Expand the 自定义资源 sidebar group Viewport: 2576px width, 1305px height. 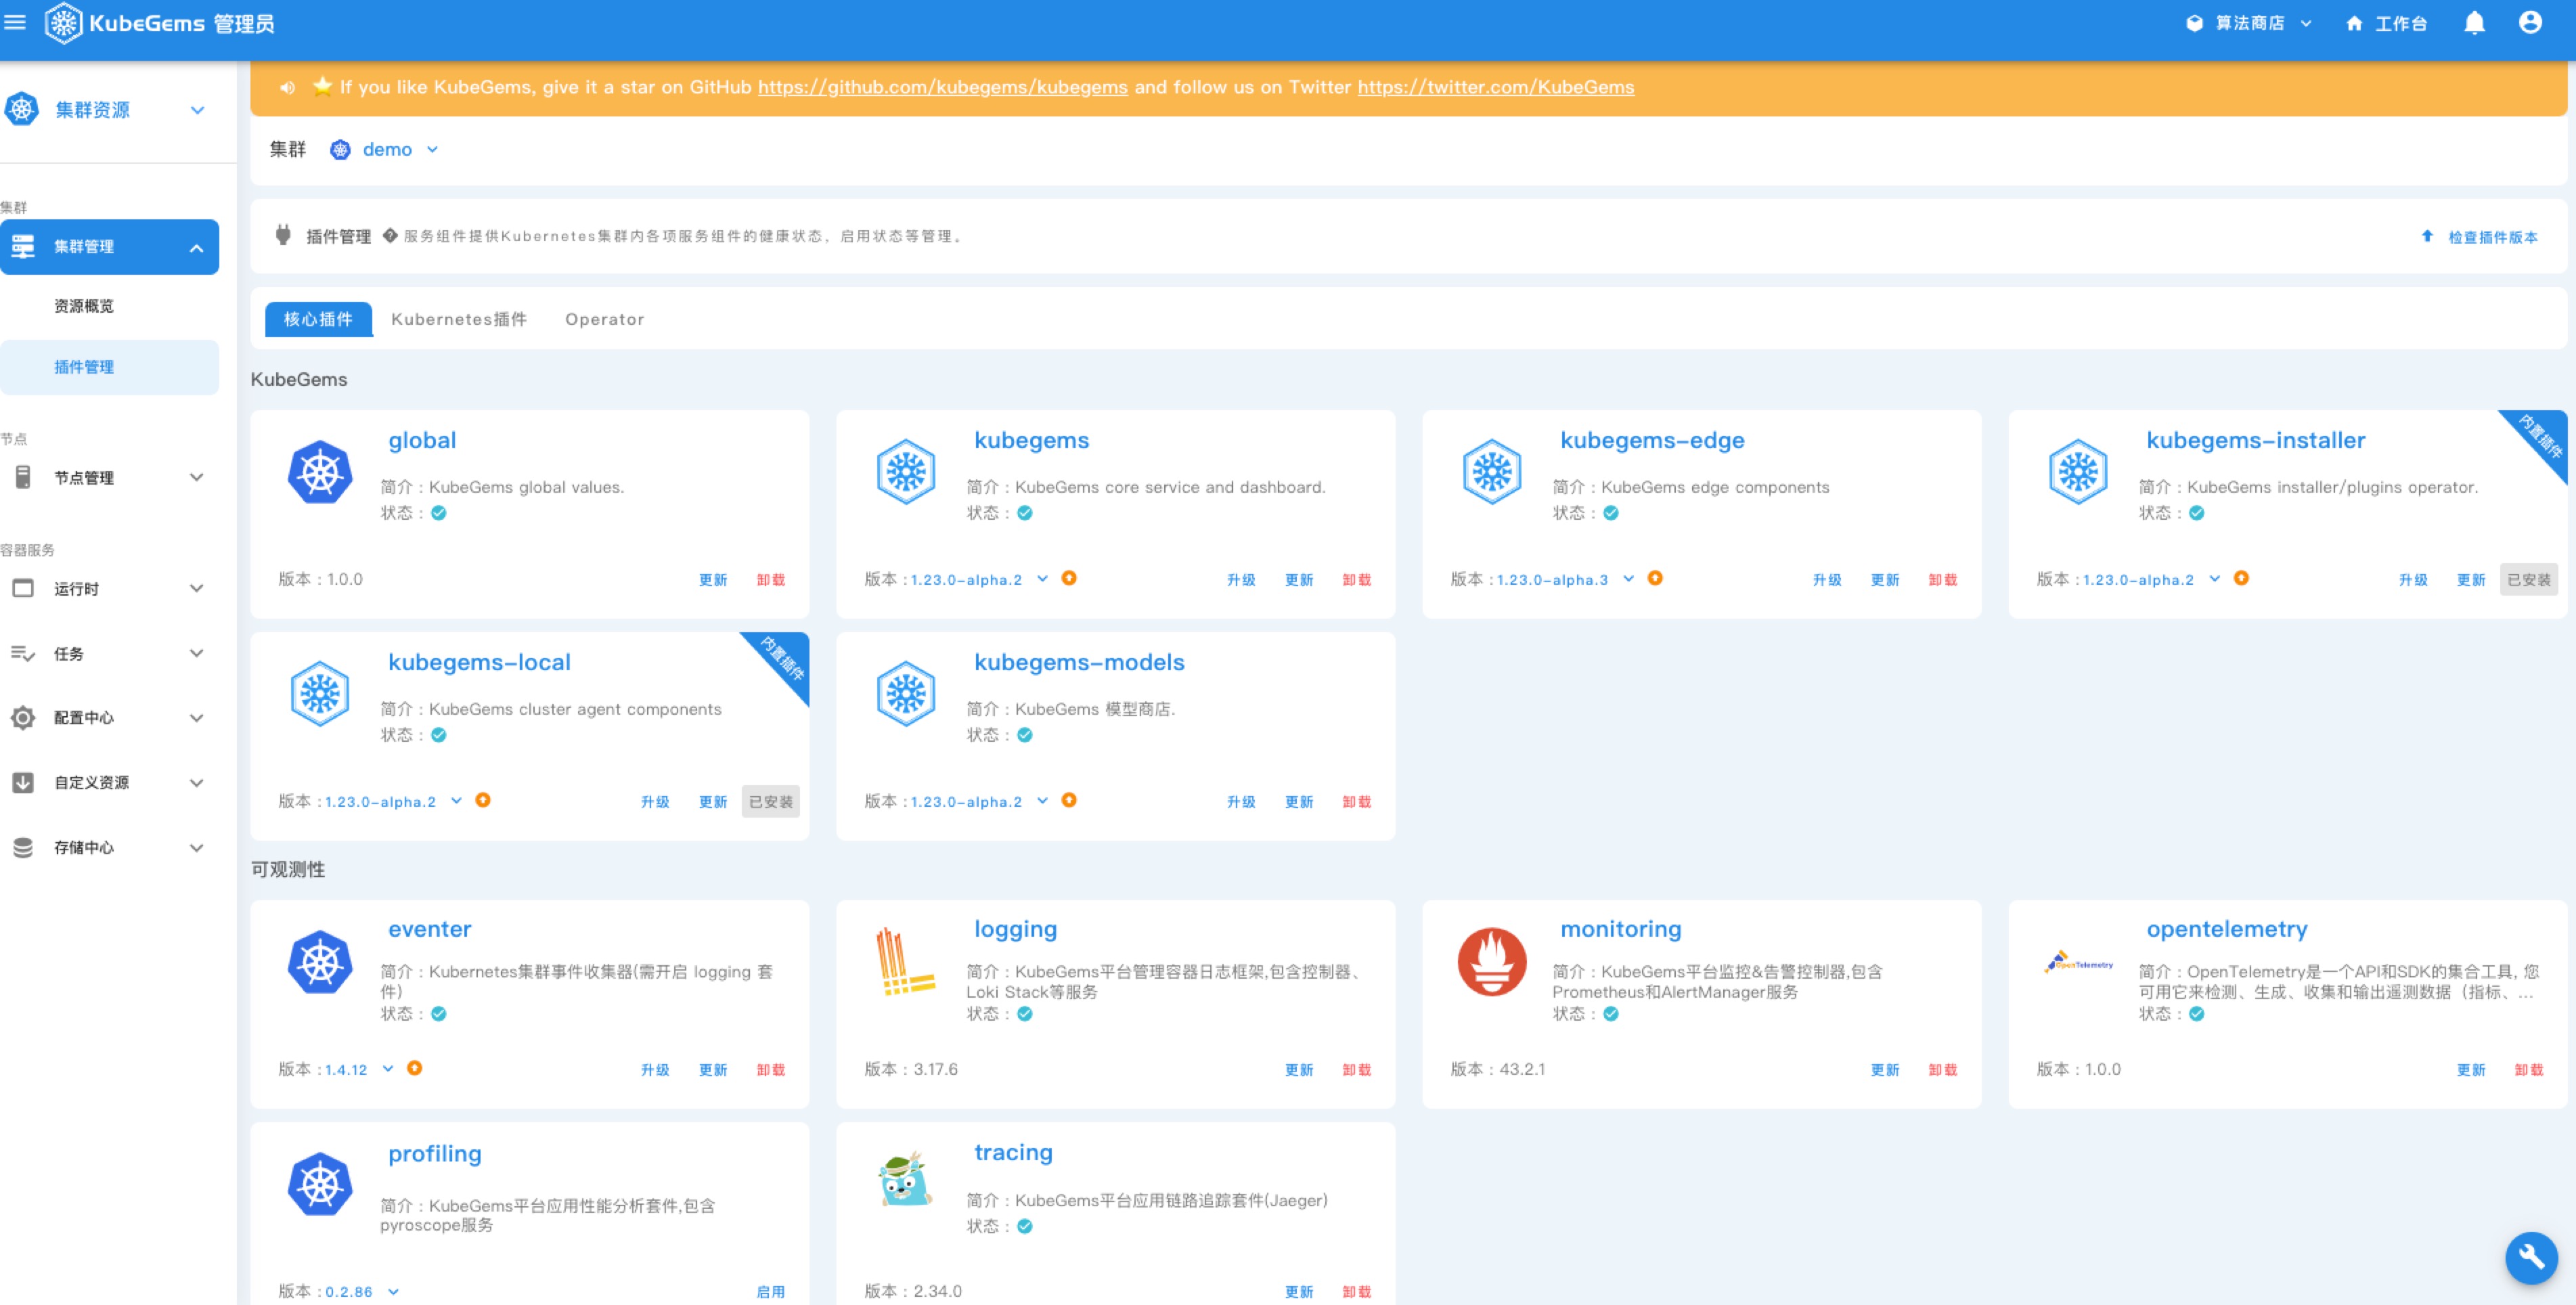109,782
